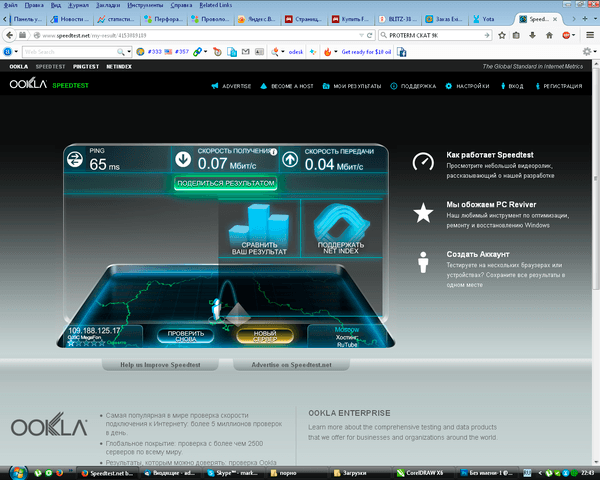
Task: Click the star icon beside PC Reviver
Action: (423, 213)
